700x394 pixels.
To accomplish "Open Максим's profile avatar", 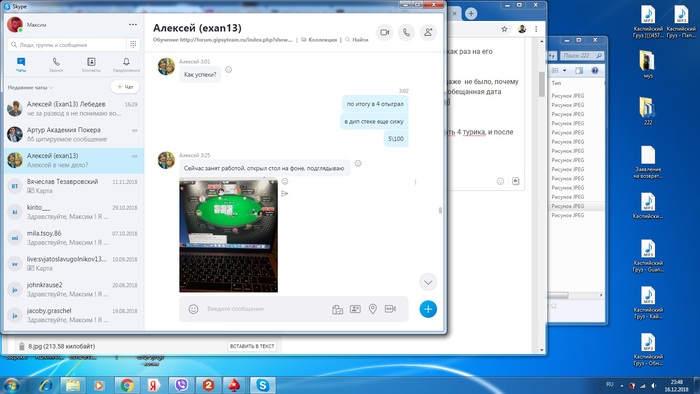I will [15, 25].
